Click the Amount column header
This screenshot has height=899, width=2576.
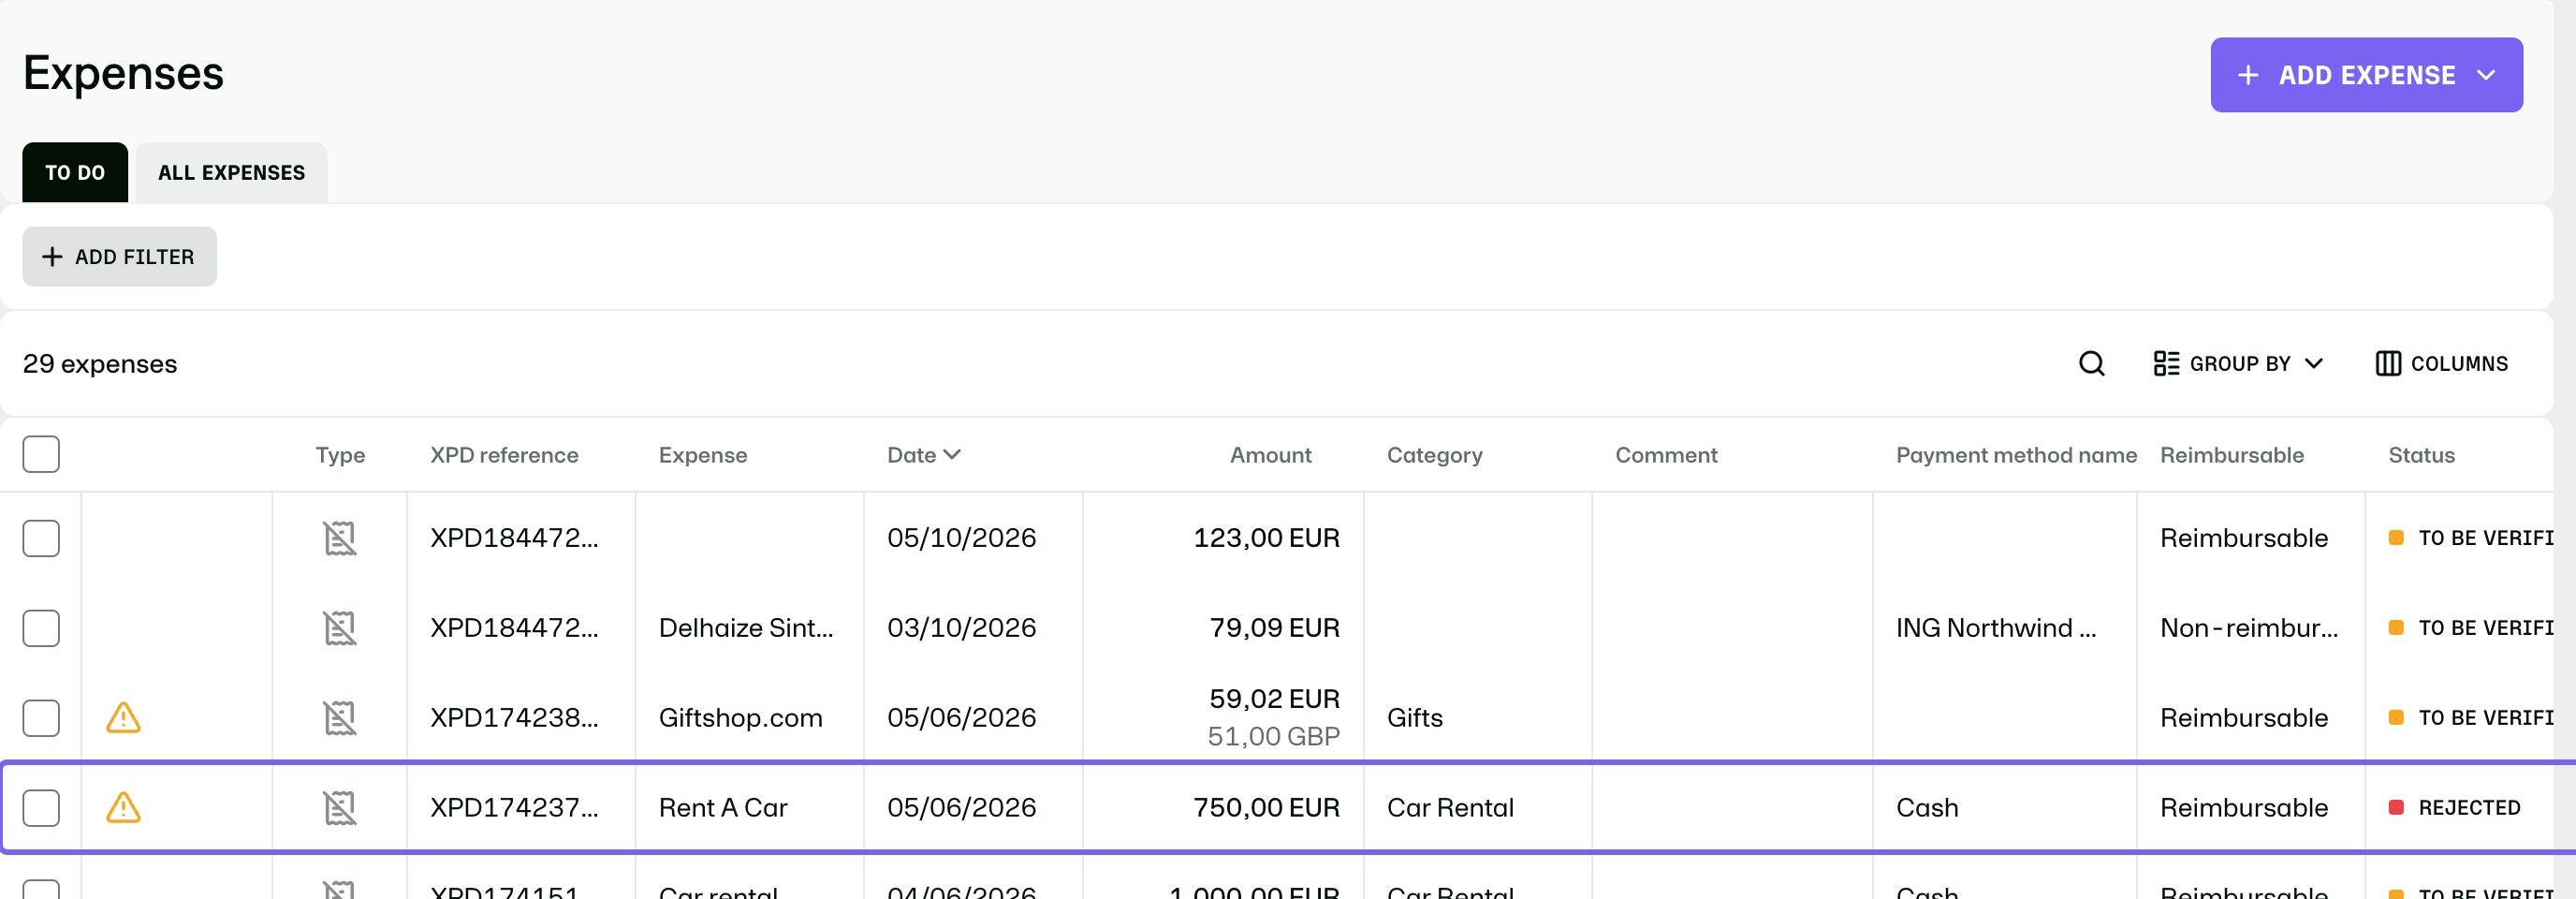[x=1270, y=455]
